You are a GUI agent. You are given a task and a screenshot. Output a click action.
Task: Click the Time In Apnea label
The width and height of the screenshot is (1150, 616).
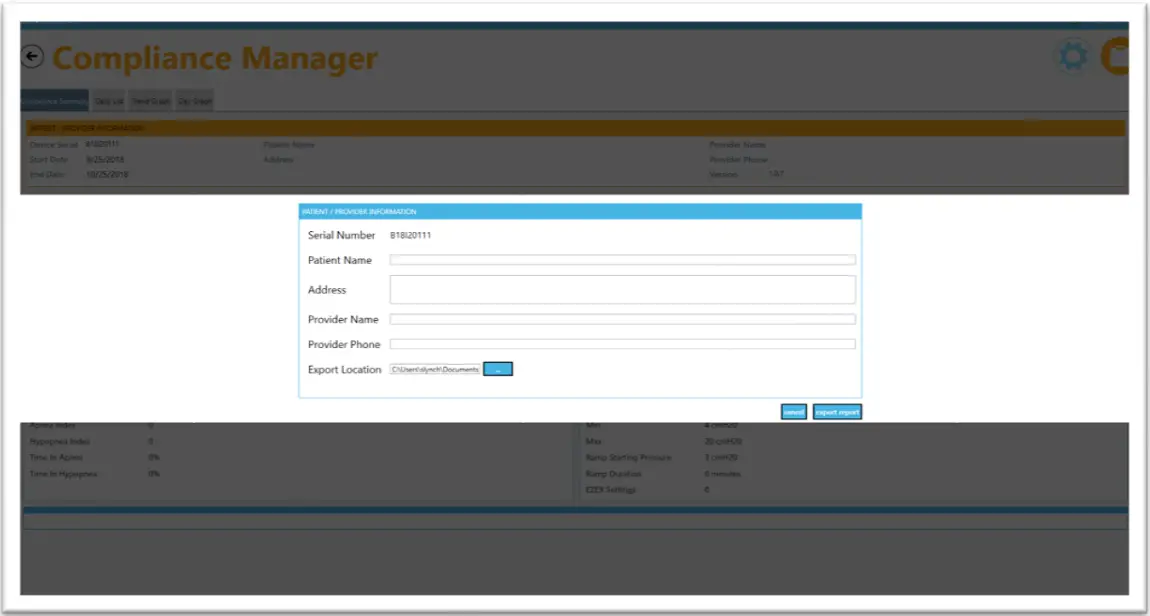(x=54, y=458)
